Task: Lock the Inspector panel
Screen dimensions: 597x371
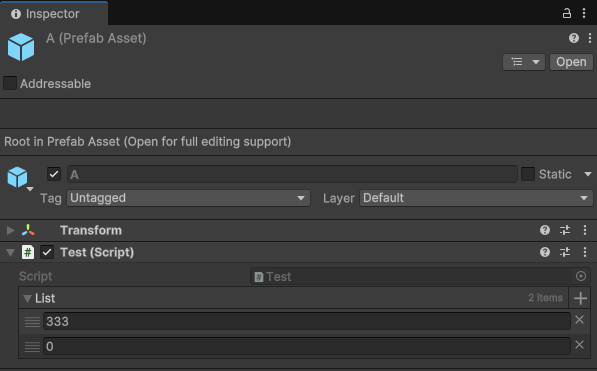Action: coord(567,14)
